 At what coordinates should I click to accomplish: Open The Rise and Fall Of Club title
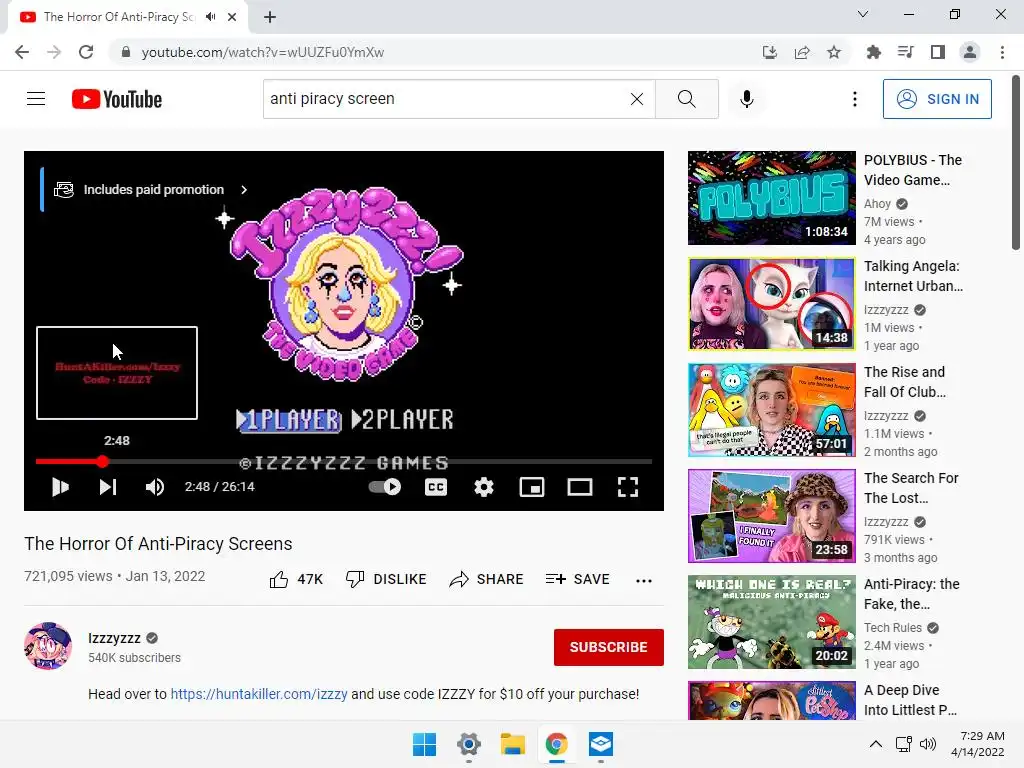904,381
